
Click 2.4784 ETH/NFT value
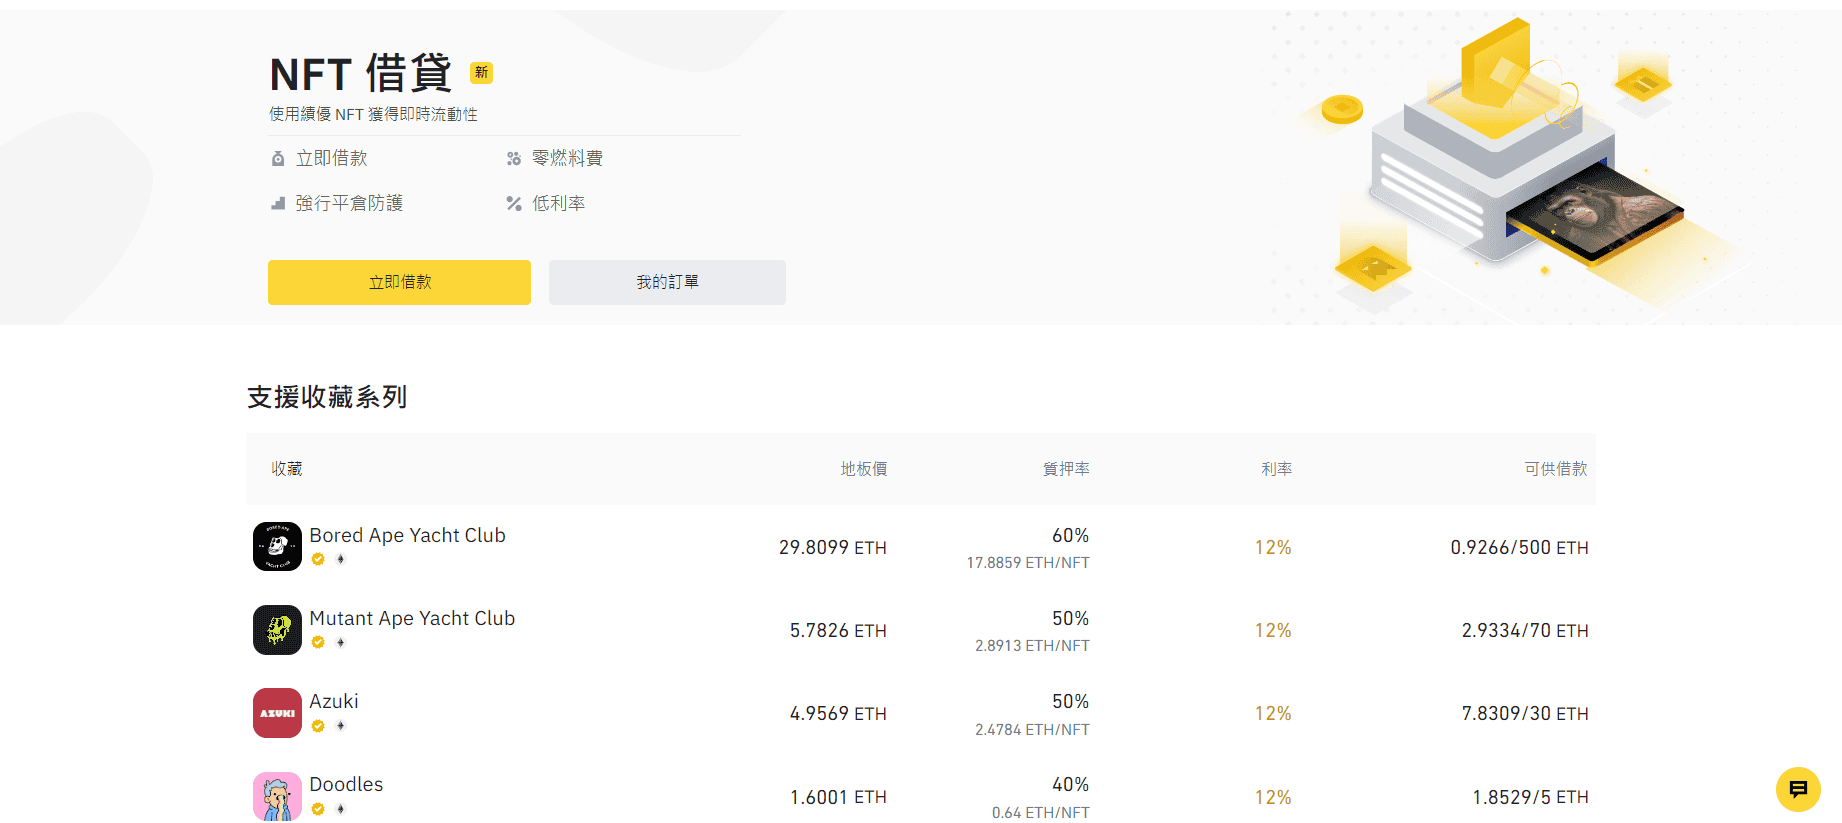(x=1032, y=729)
